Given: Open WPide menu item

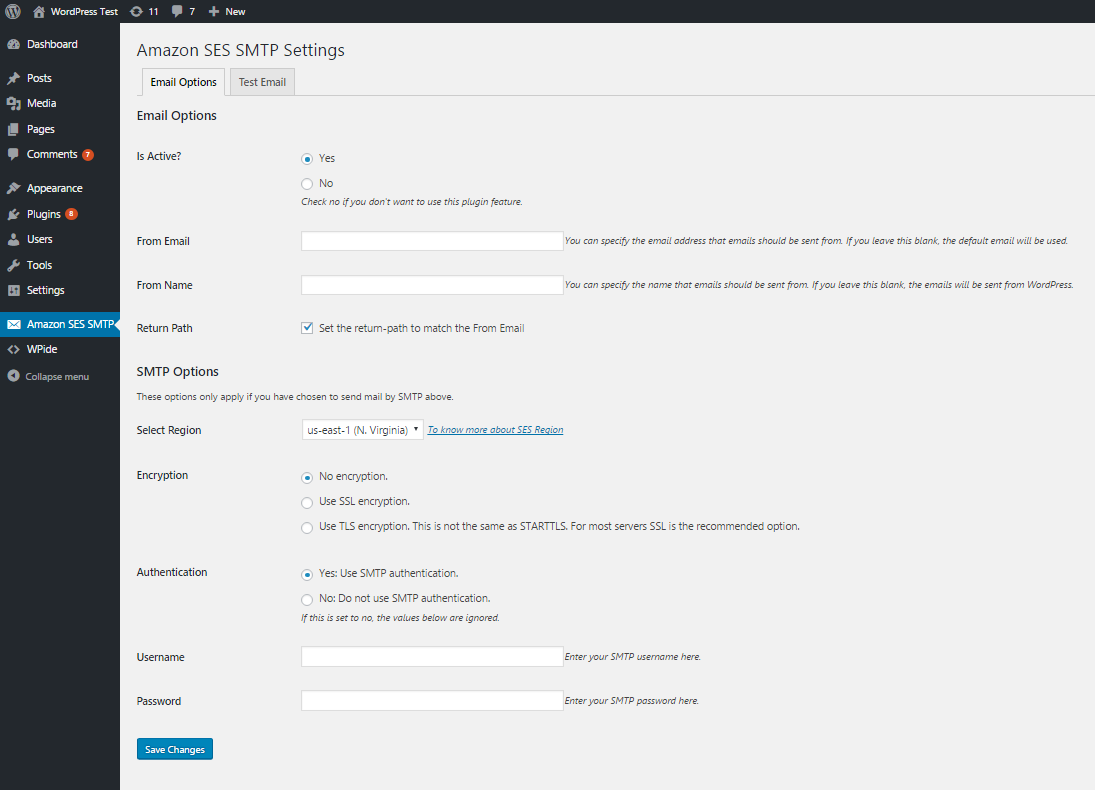Looking at the screenshot, I should 42,349.
